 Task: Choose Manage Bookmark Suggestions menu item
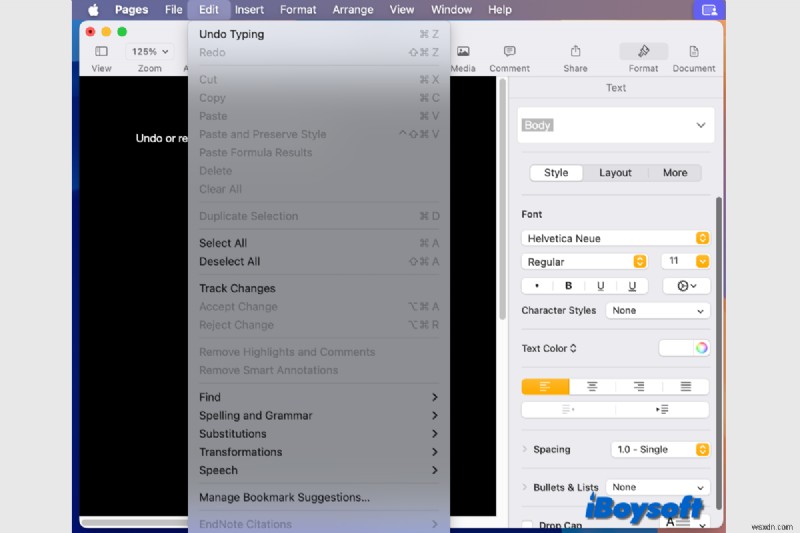[x=319, y=497]
